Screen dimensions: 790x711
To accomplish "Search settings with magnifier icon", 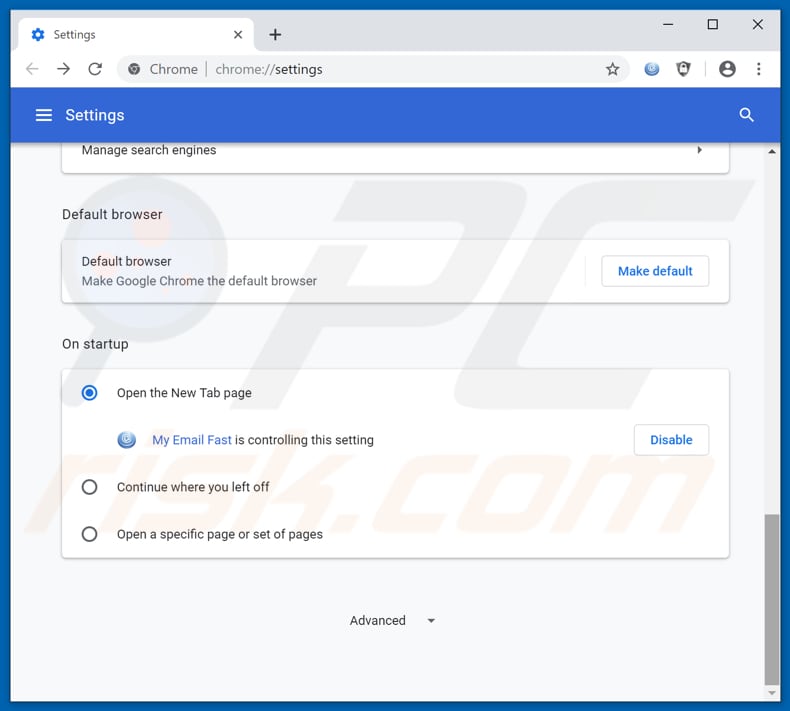I will coord(746,115).
